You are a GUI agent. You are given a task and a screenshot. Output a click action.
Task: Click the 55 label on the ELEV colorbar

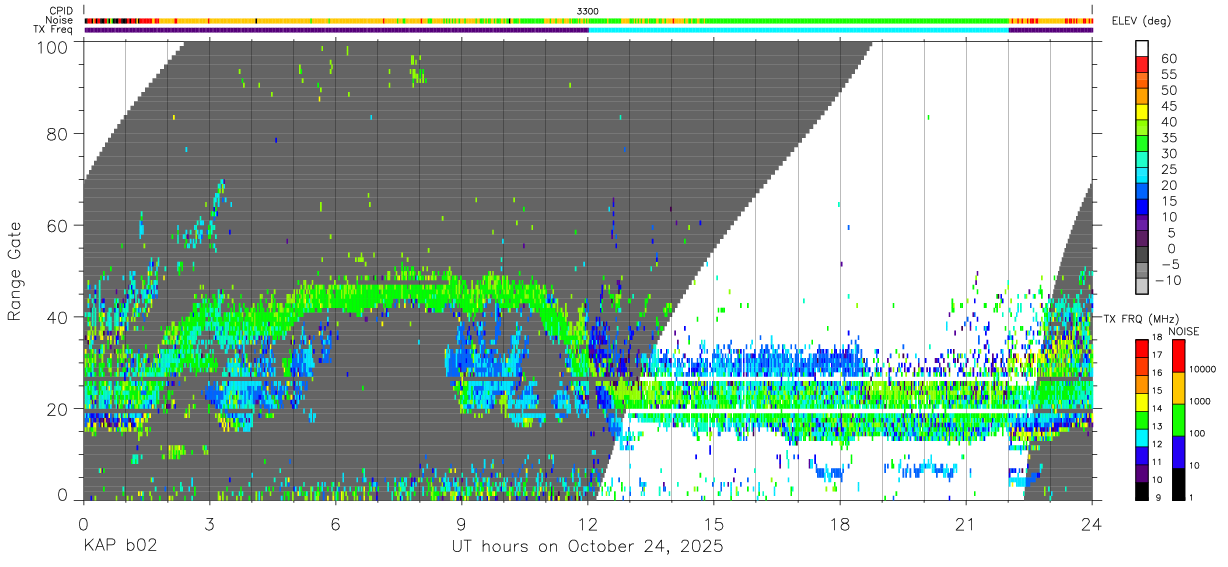[1168, 75]
